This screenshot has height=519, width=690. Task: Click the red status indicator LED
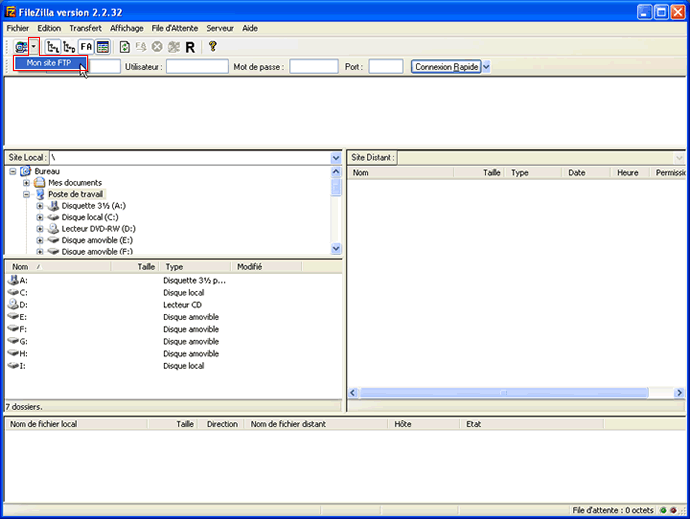pyautogui.click(x=673, y=511)
